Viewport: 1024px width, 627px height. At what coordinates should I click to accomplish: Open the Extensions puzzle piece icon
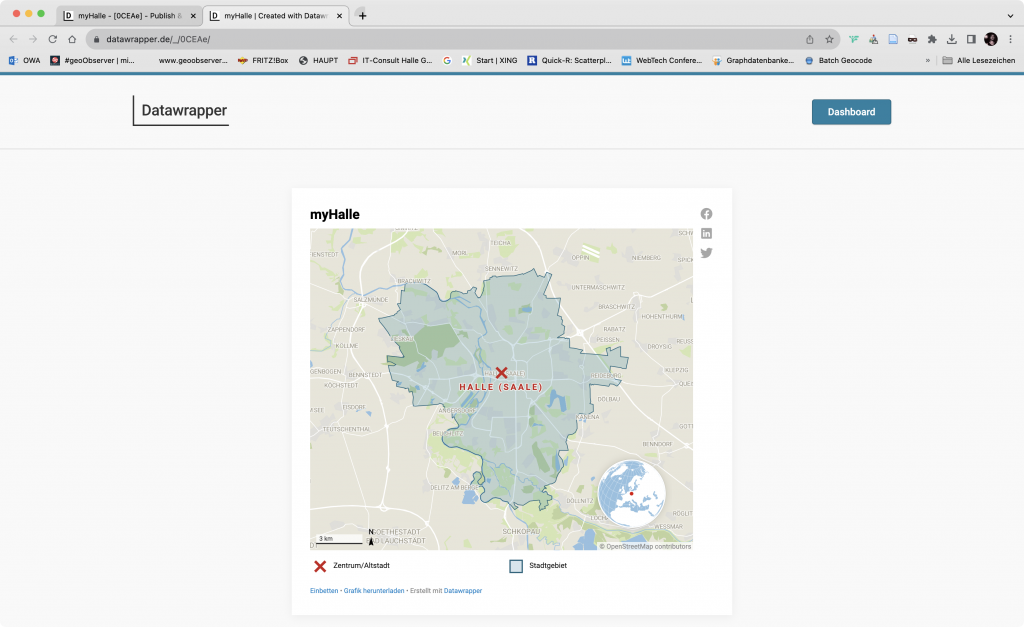coord(932,39)
